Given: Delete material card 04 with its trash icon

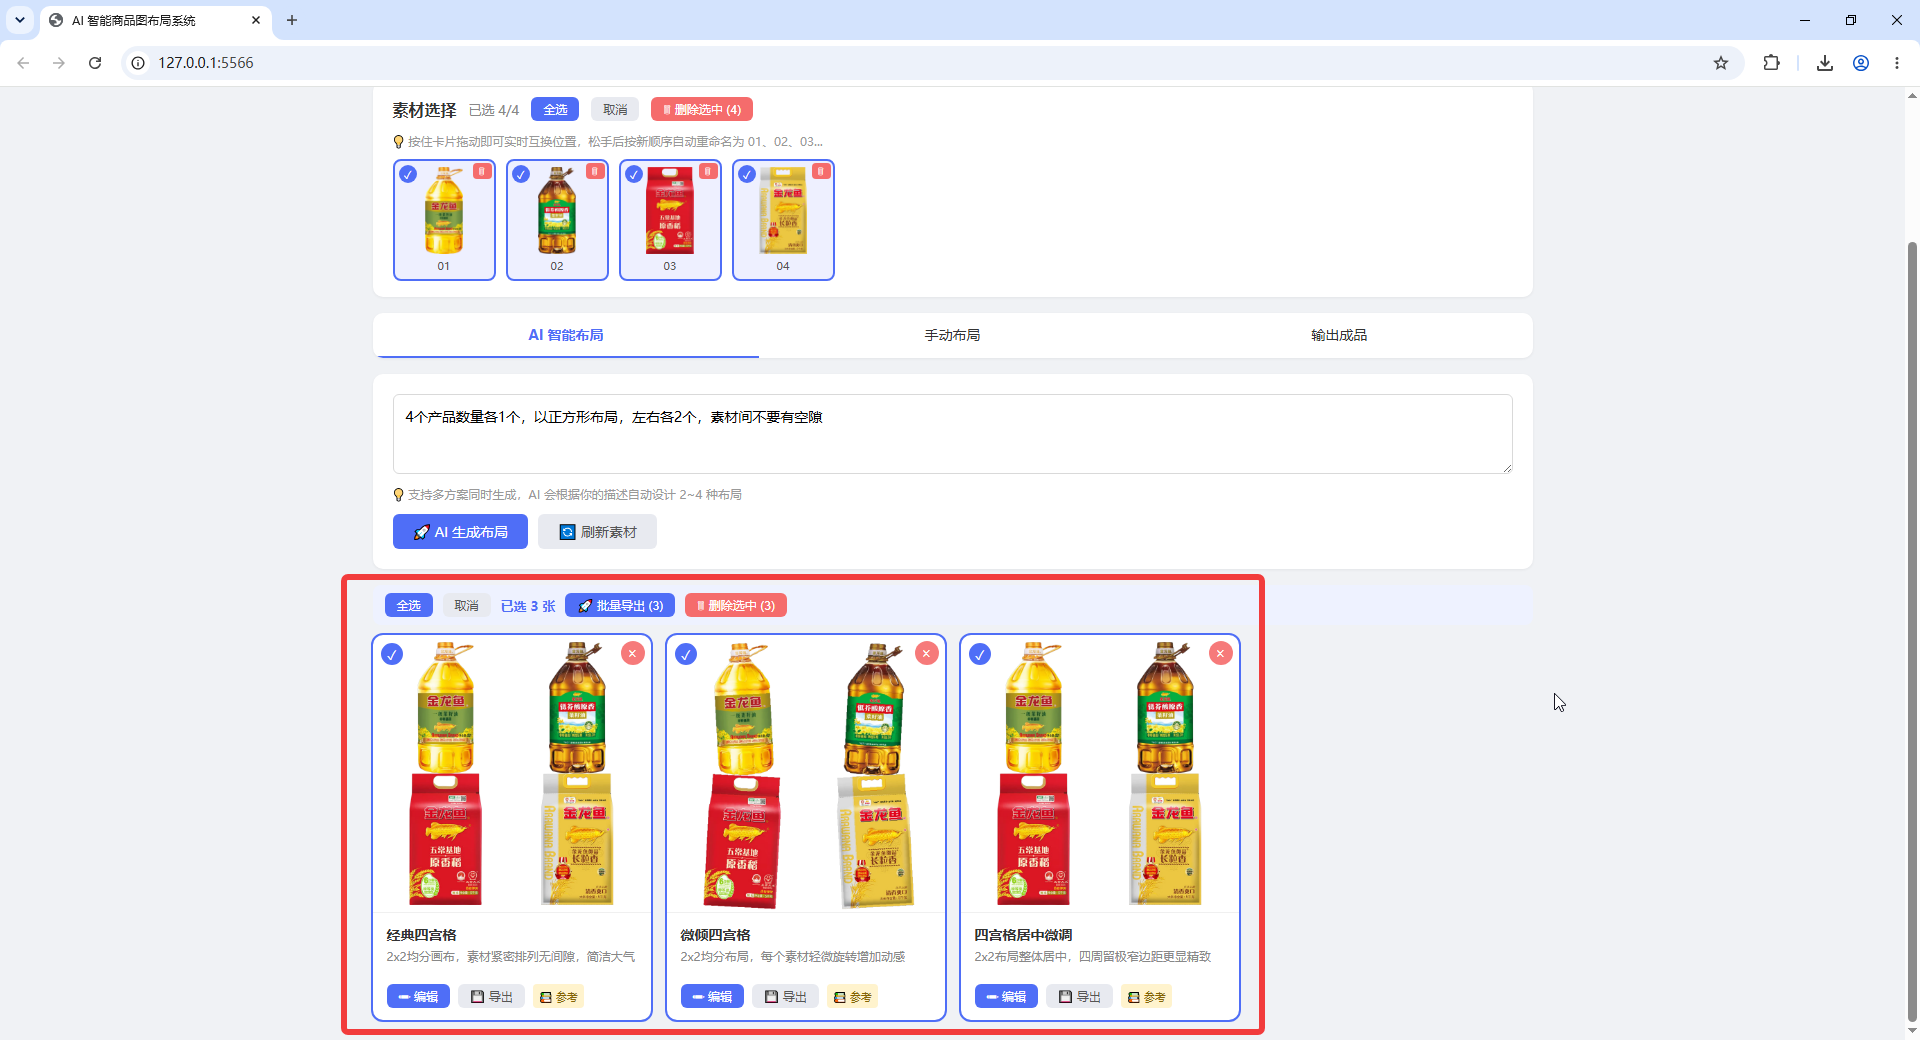Looking at the screenshot, I should [x=821, y=171].
